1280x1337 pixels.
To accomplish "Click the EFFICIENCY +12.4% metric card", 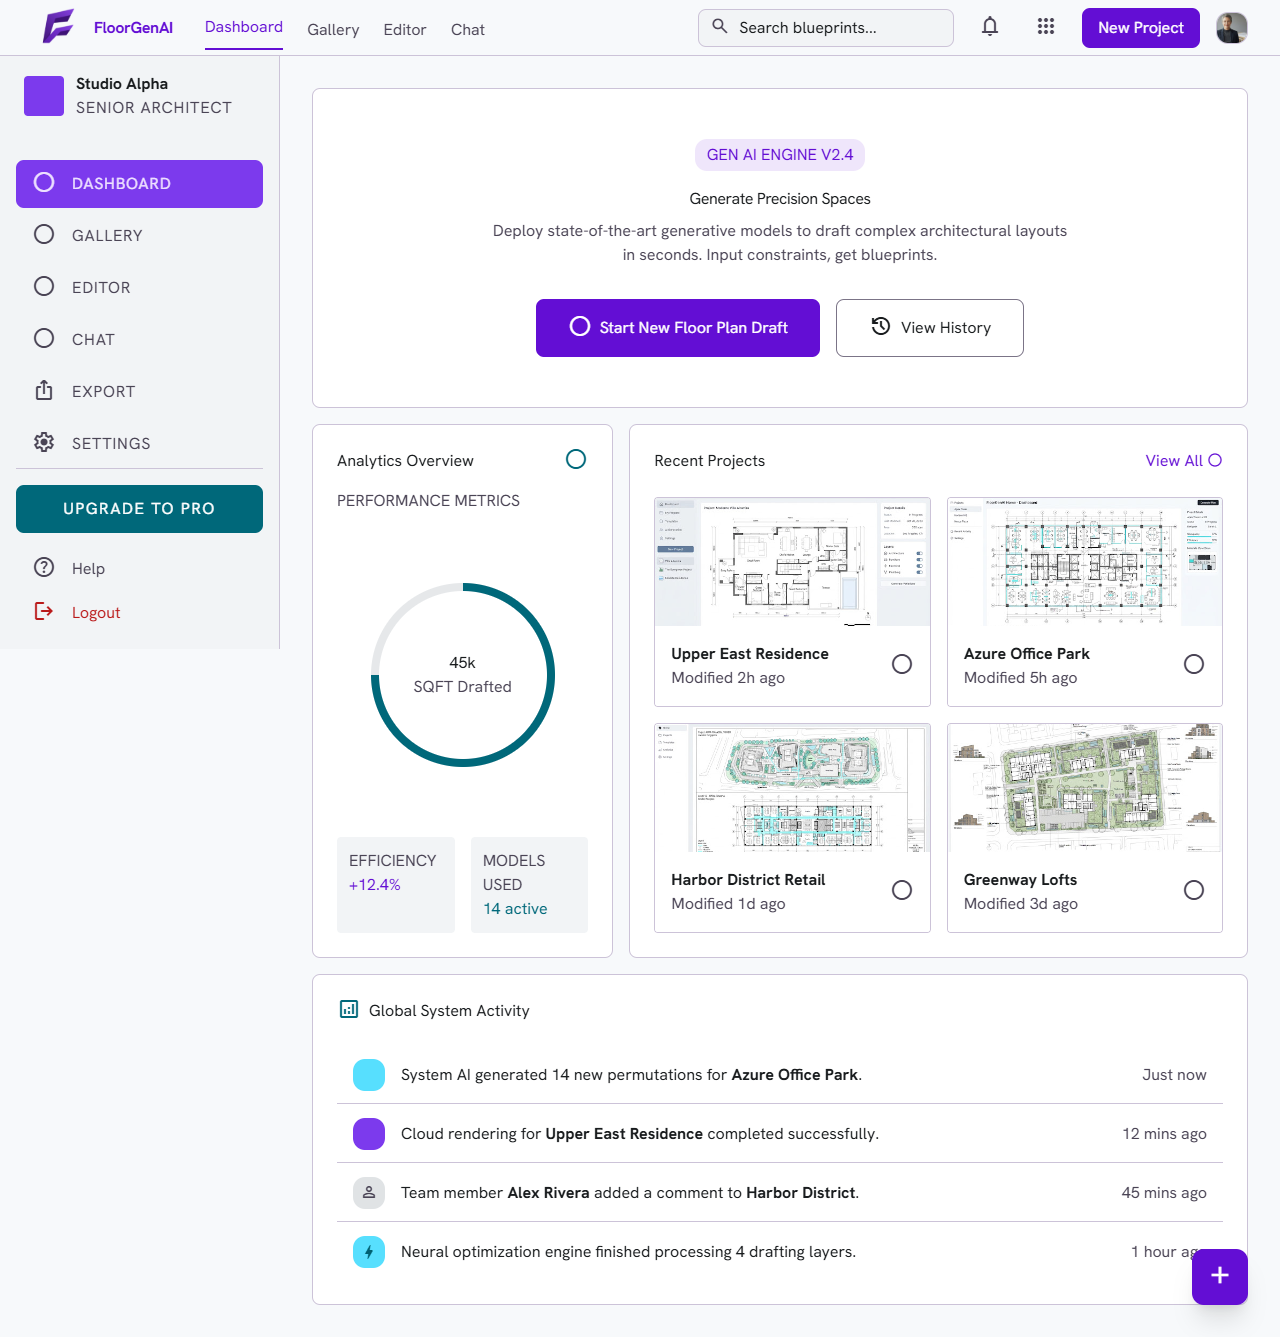I will (x=396, y=885).
